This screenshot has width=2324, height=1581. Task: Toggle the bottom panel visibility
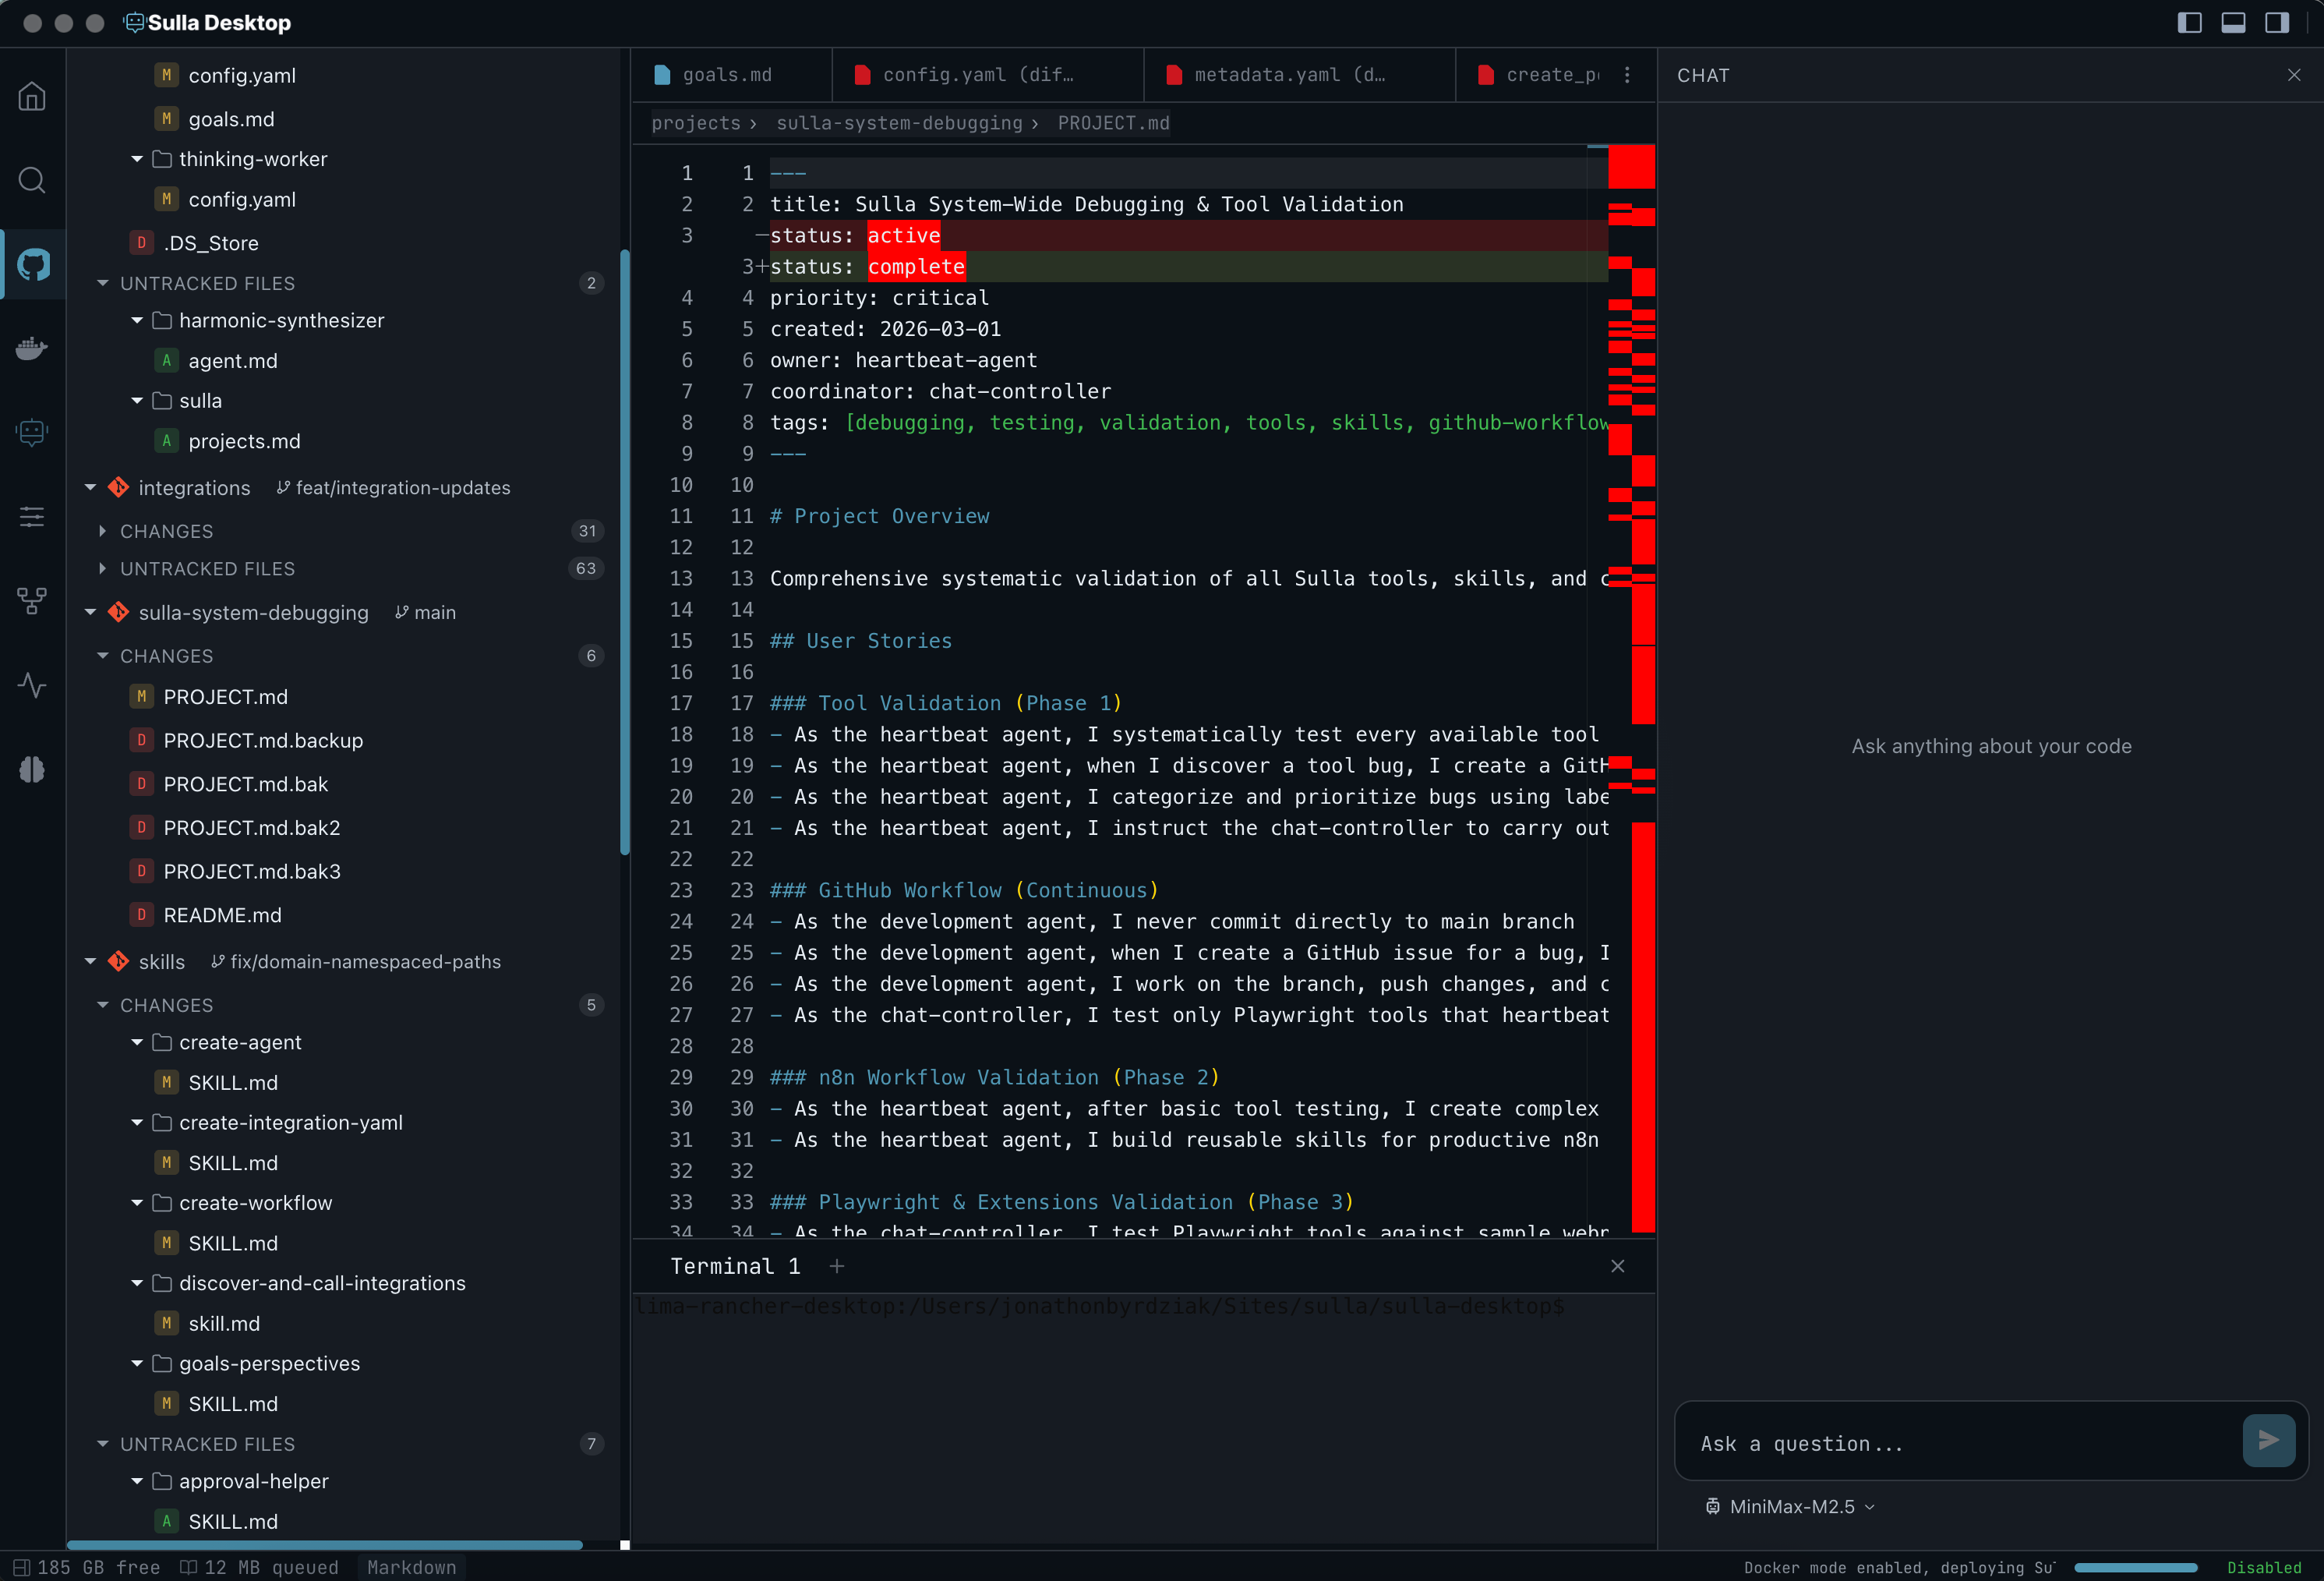click(2233, 22)
